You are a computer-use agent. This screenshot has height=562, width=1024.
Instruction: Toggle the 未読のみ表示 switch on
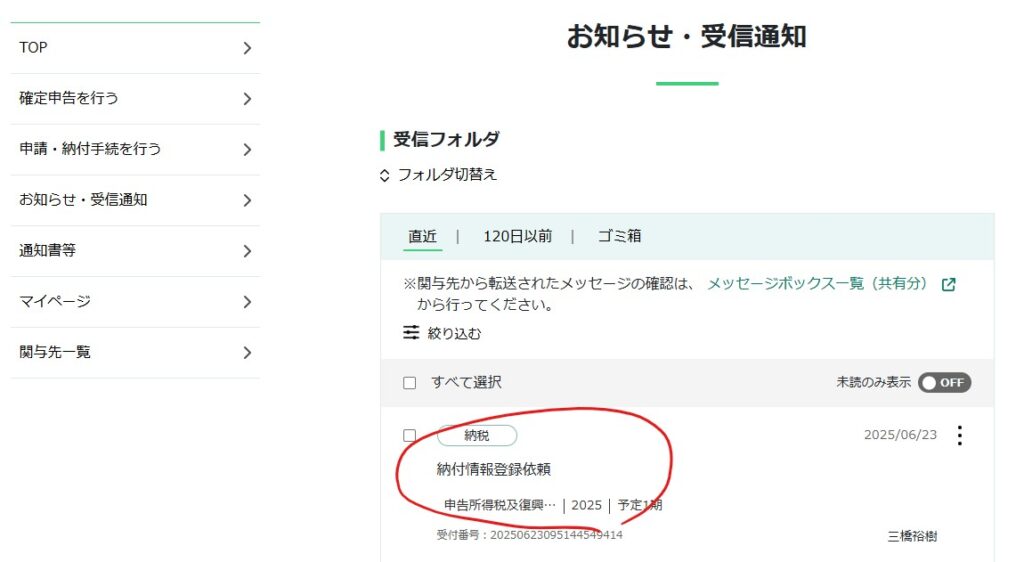[944, 382]
